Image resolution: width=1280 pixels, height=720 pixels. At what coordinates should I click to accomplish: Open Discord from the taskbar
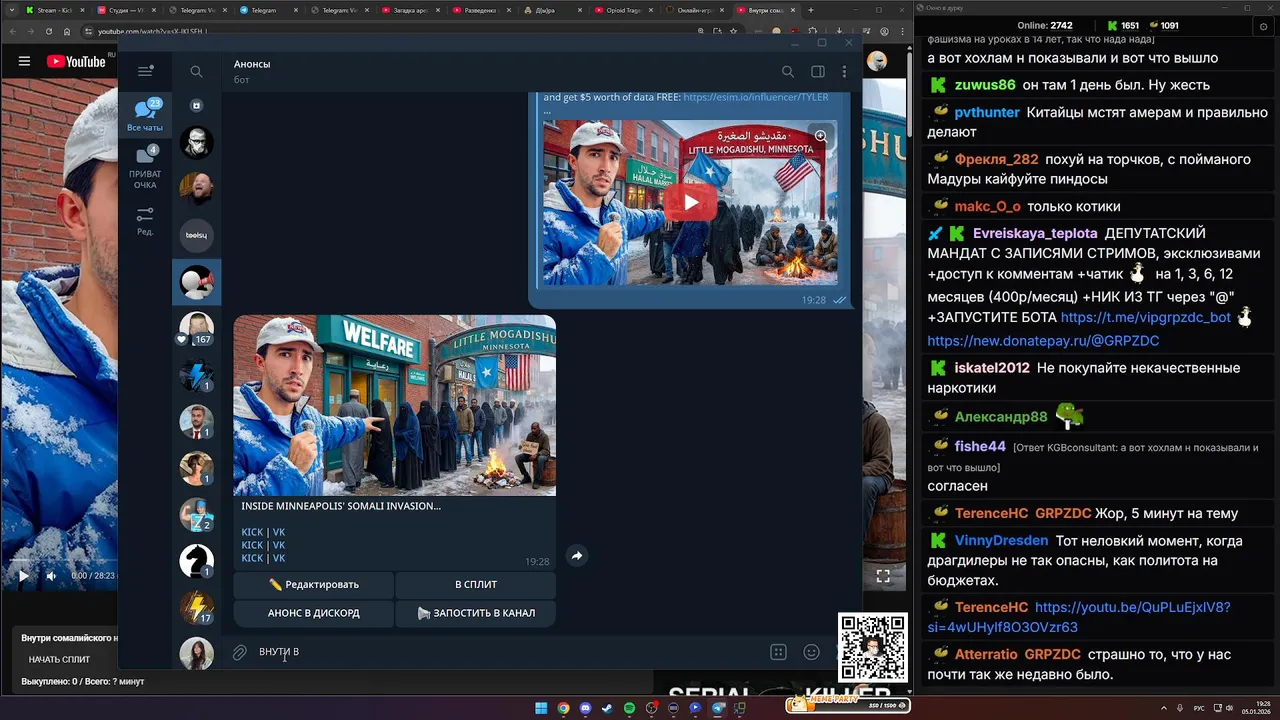(x=585, y=708)
